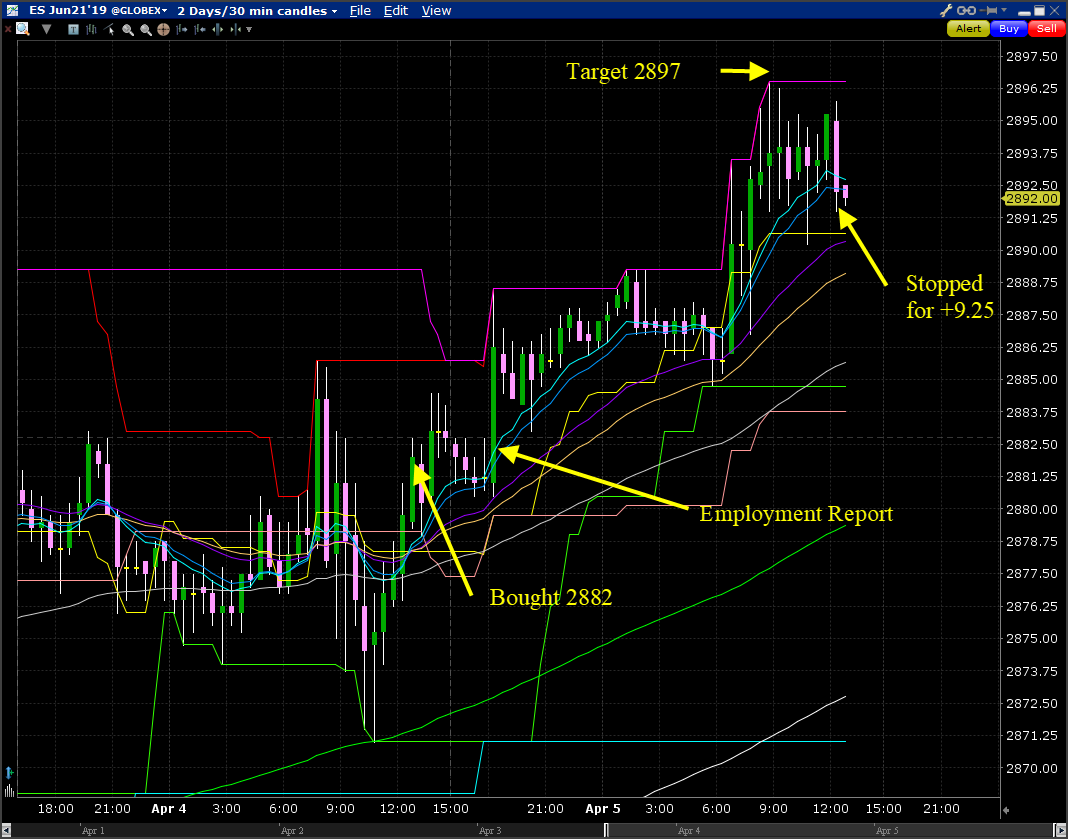Click the right scroll arrow of the timeline
This screenshot has width=1068, height=839.
click(1061, 830)
